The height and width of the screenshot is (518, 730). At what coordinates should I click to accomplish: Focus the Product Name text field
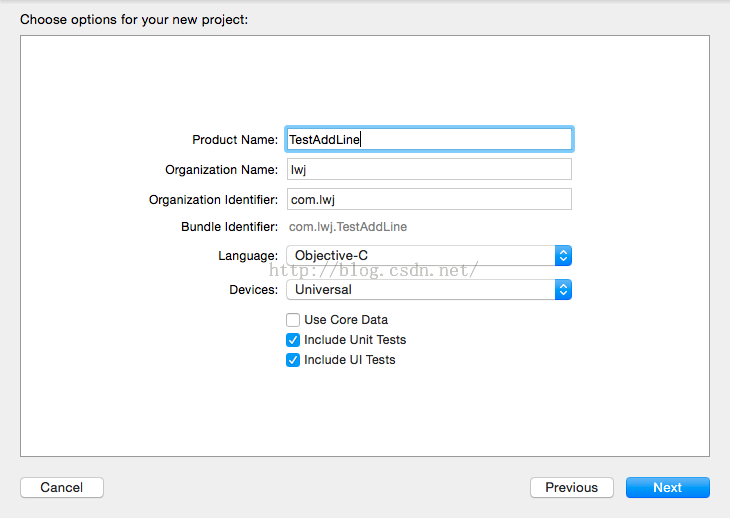[x=429, y=140]
